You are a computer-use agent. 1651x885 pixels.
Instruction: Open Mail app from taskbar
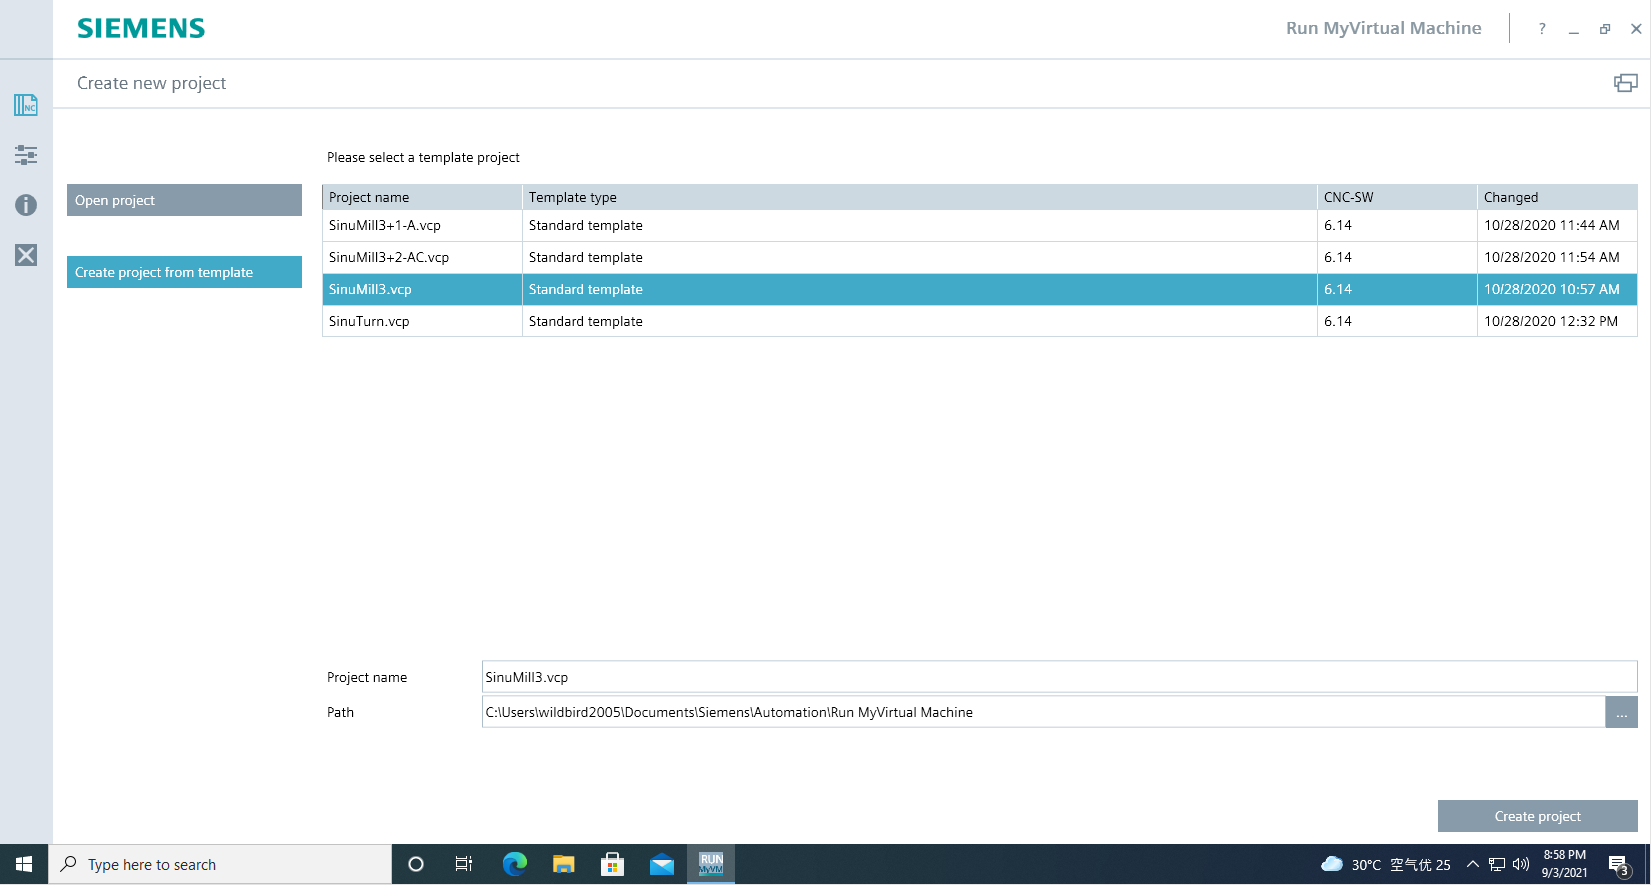[x=662, y=864]
